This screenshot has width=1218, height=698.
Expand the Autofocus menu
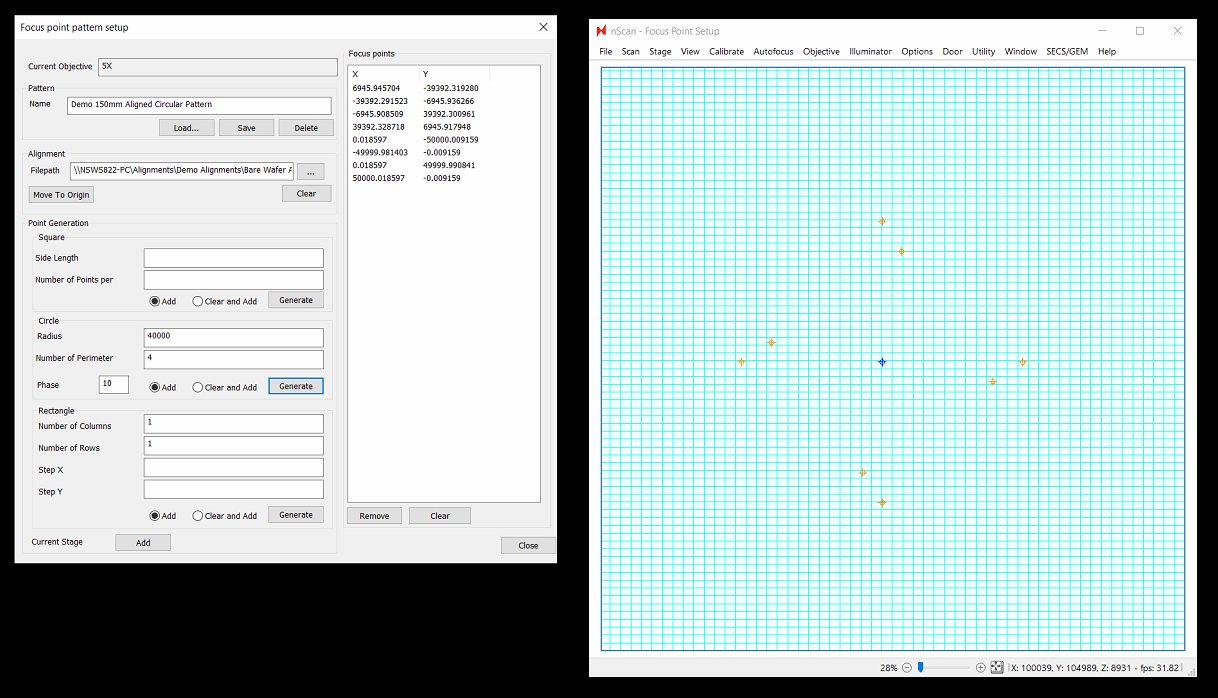pos(773,52)
